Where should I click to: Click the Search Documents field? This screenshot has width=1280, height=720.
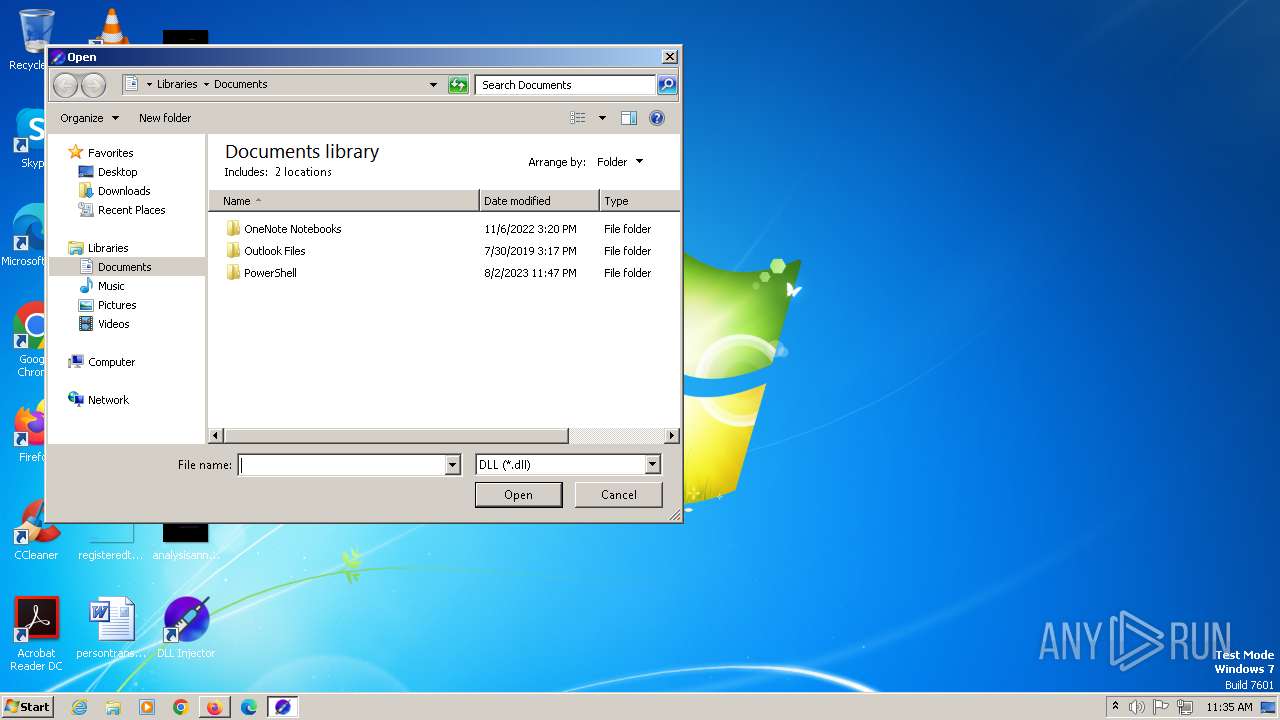pyautogui.click(x=565, y=85)
